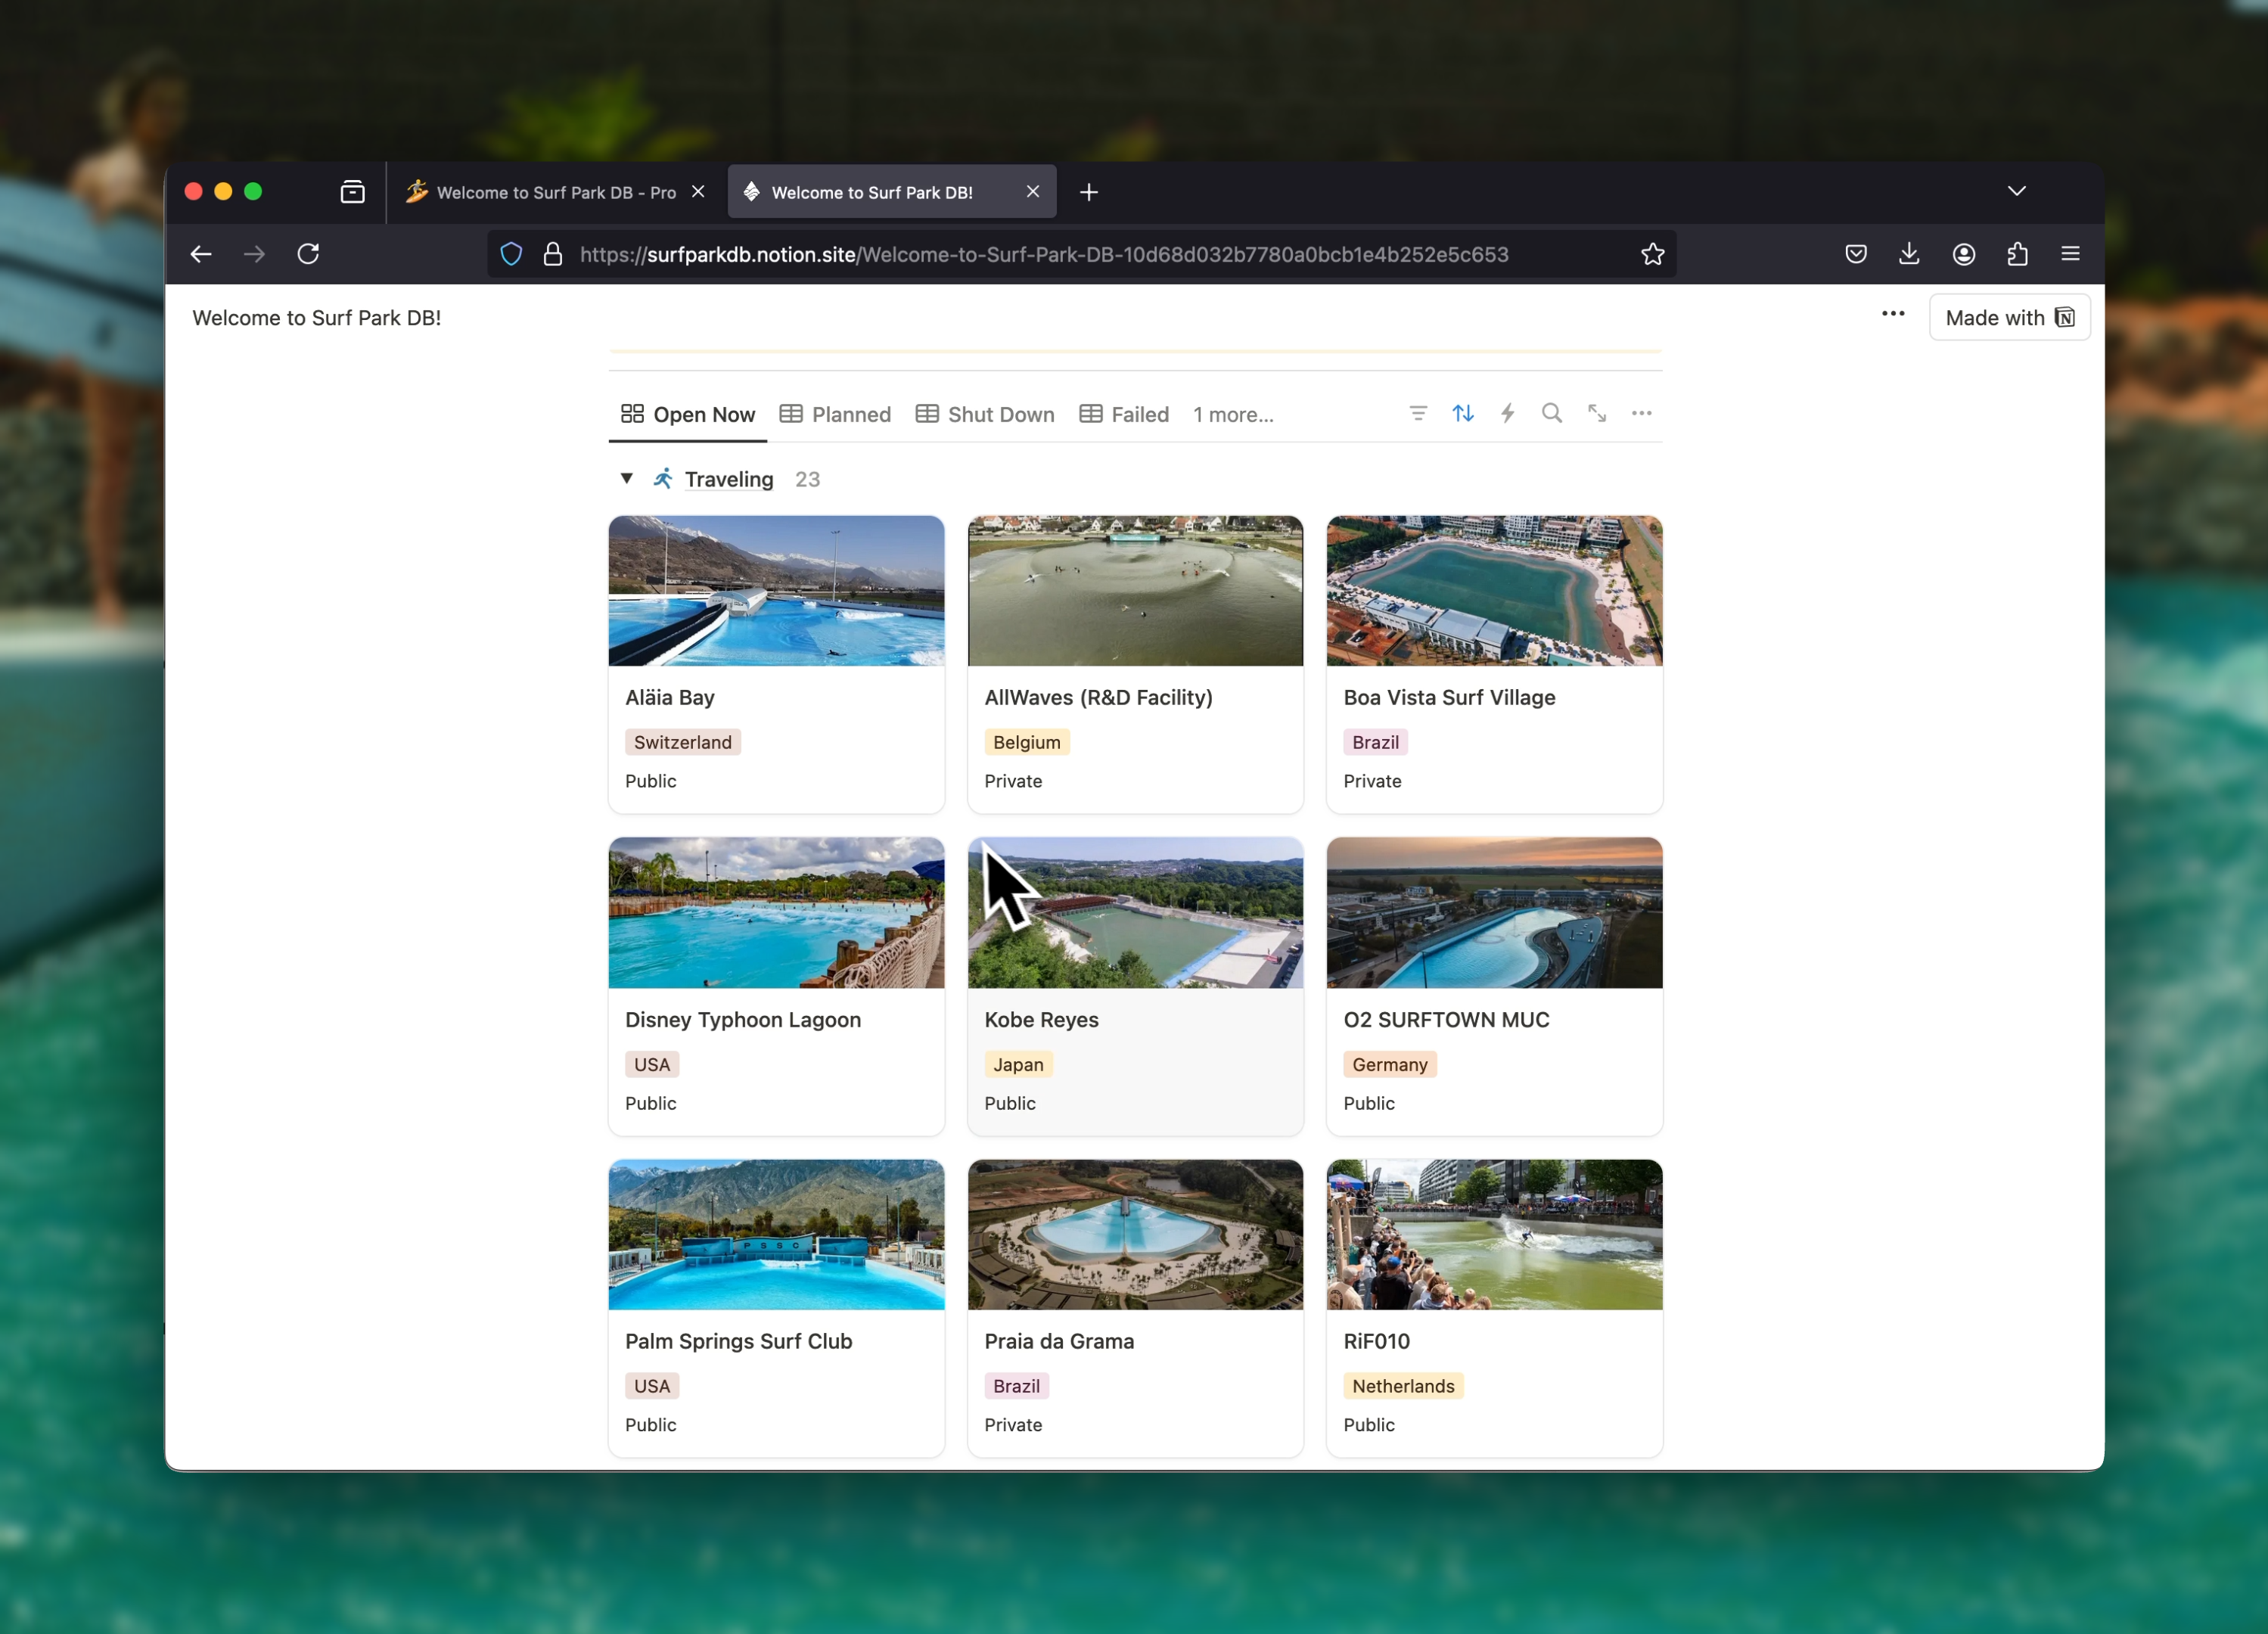Click the Switzerland tag on Aläia Bay
2268x1634 pixels.
(682, 742)
